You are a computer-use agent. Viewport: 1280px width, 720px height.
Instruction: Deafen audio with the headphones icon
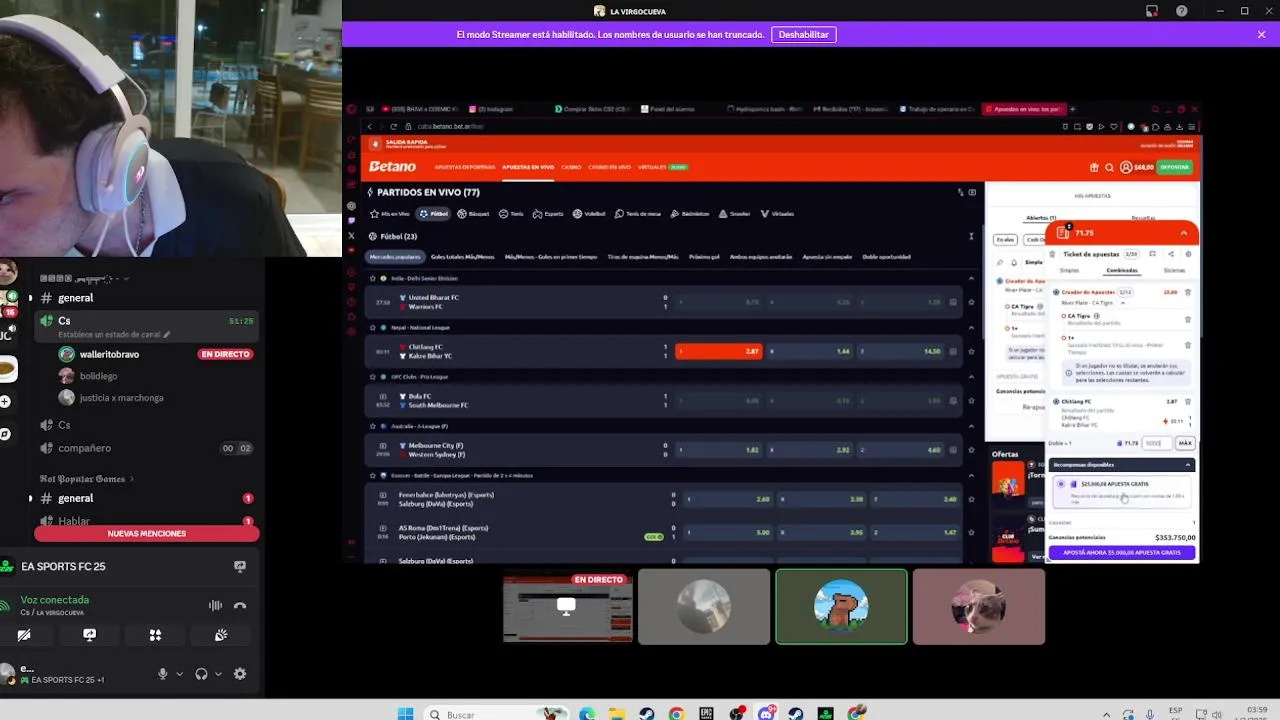[201, 674]
